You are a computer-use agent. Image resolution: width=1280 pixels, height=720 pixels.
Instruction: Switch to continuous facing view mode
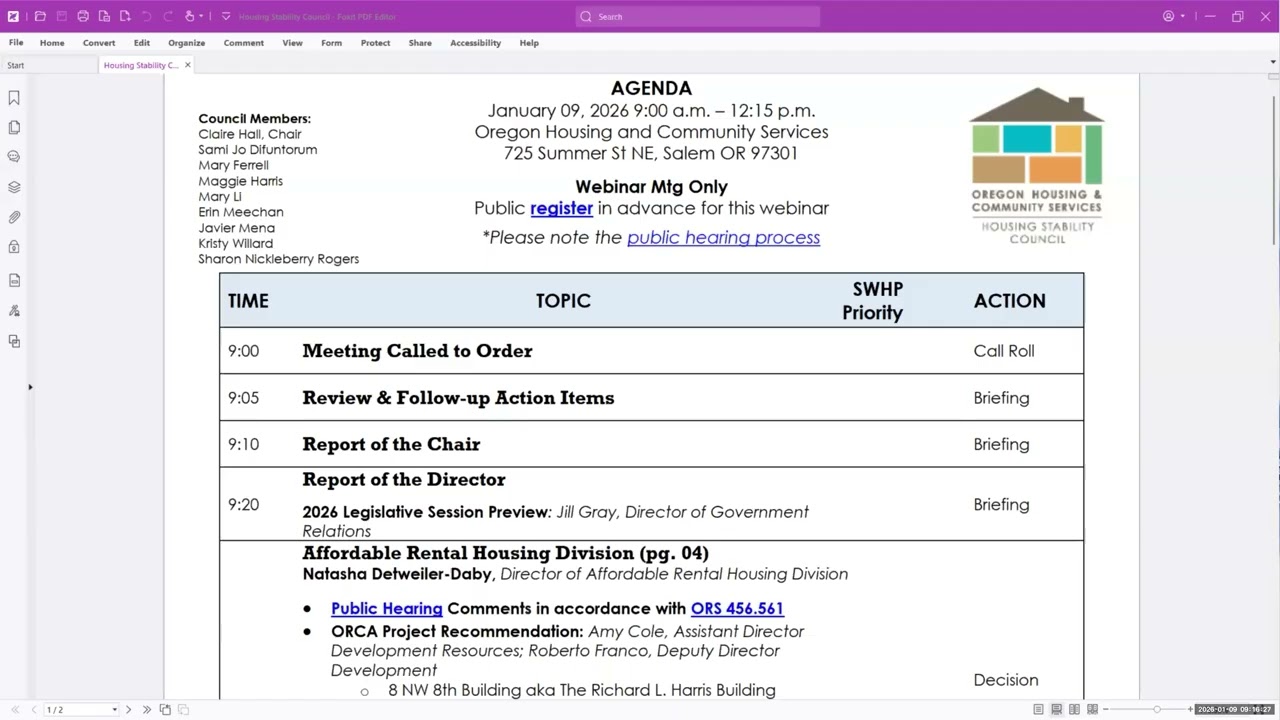click(1092, 710)
